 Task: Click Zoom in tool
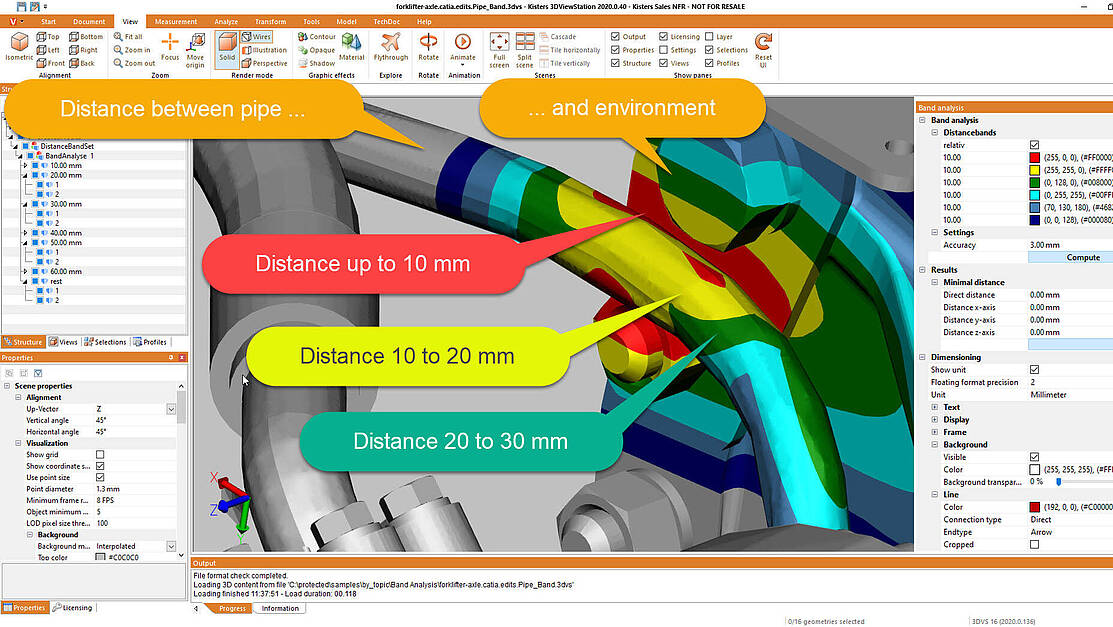point(132,50)
